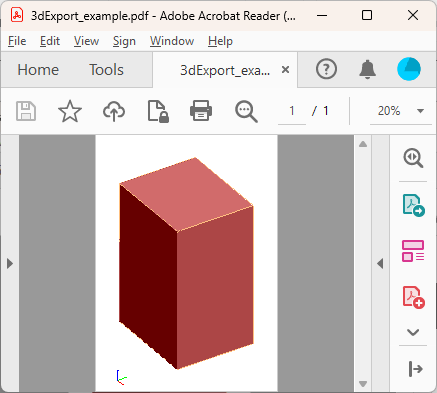Open the Search & Enhance scans tool

point(413,158)
